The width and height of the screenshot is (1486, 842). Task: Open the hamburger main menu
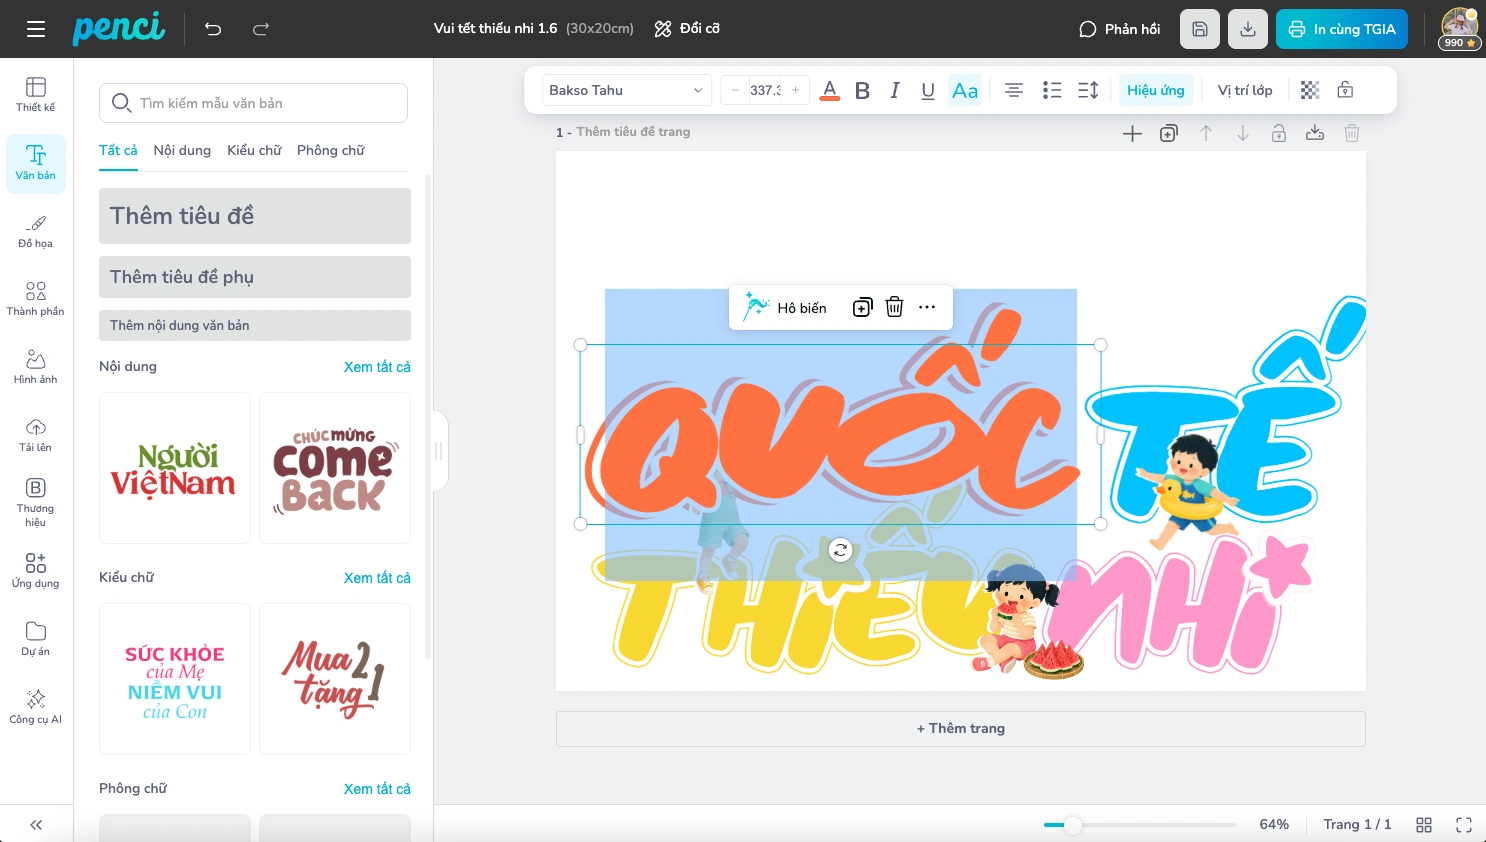point(36,29)
